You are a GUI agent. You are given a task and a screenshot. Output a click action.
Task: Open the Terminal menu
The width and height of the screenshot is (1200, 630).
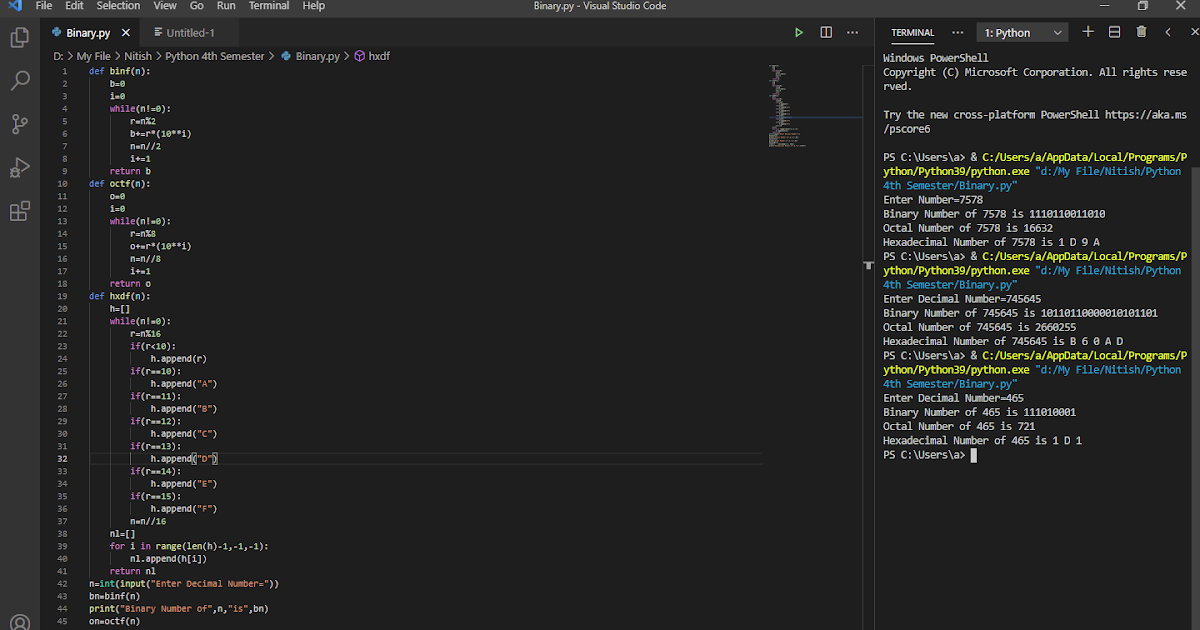click(x=269, y=6)
